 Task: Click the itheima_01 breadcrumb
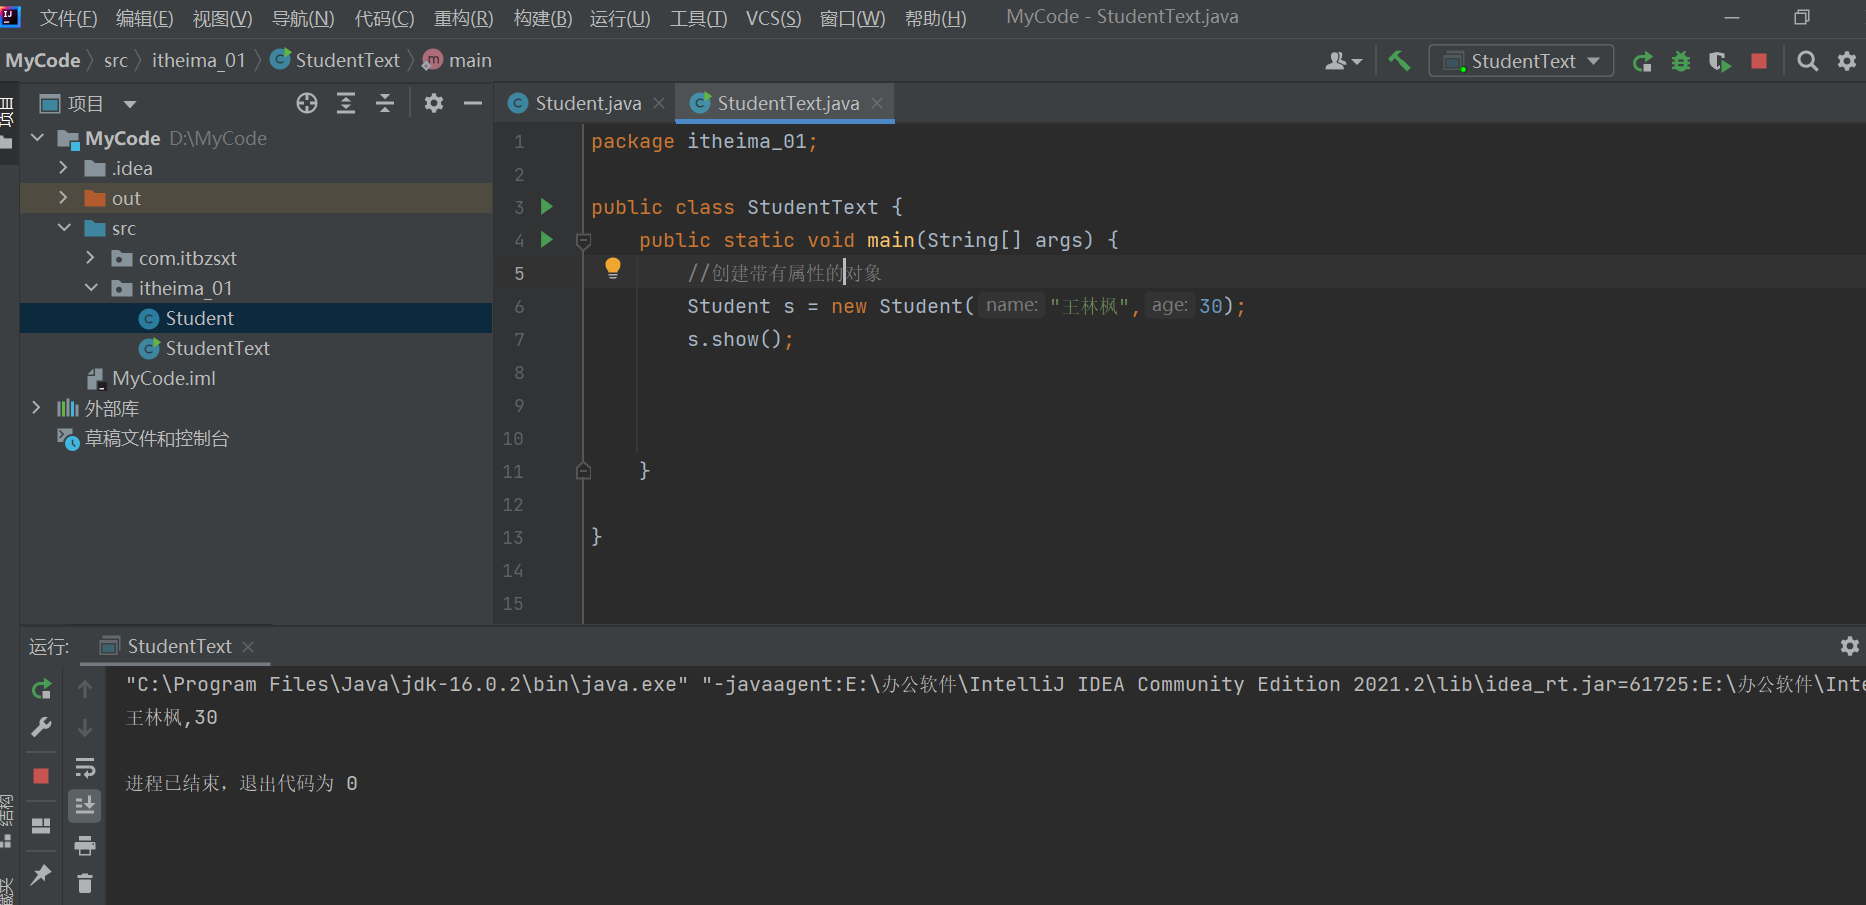click(x=198, y=61)
